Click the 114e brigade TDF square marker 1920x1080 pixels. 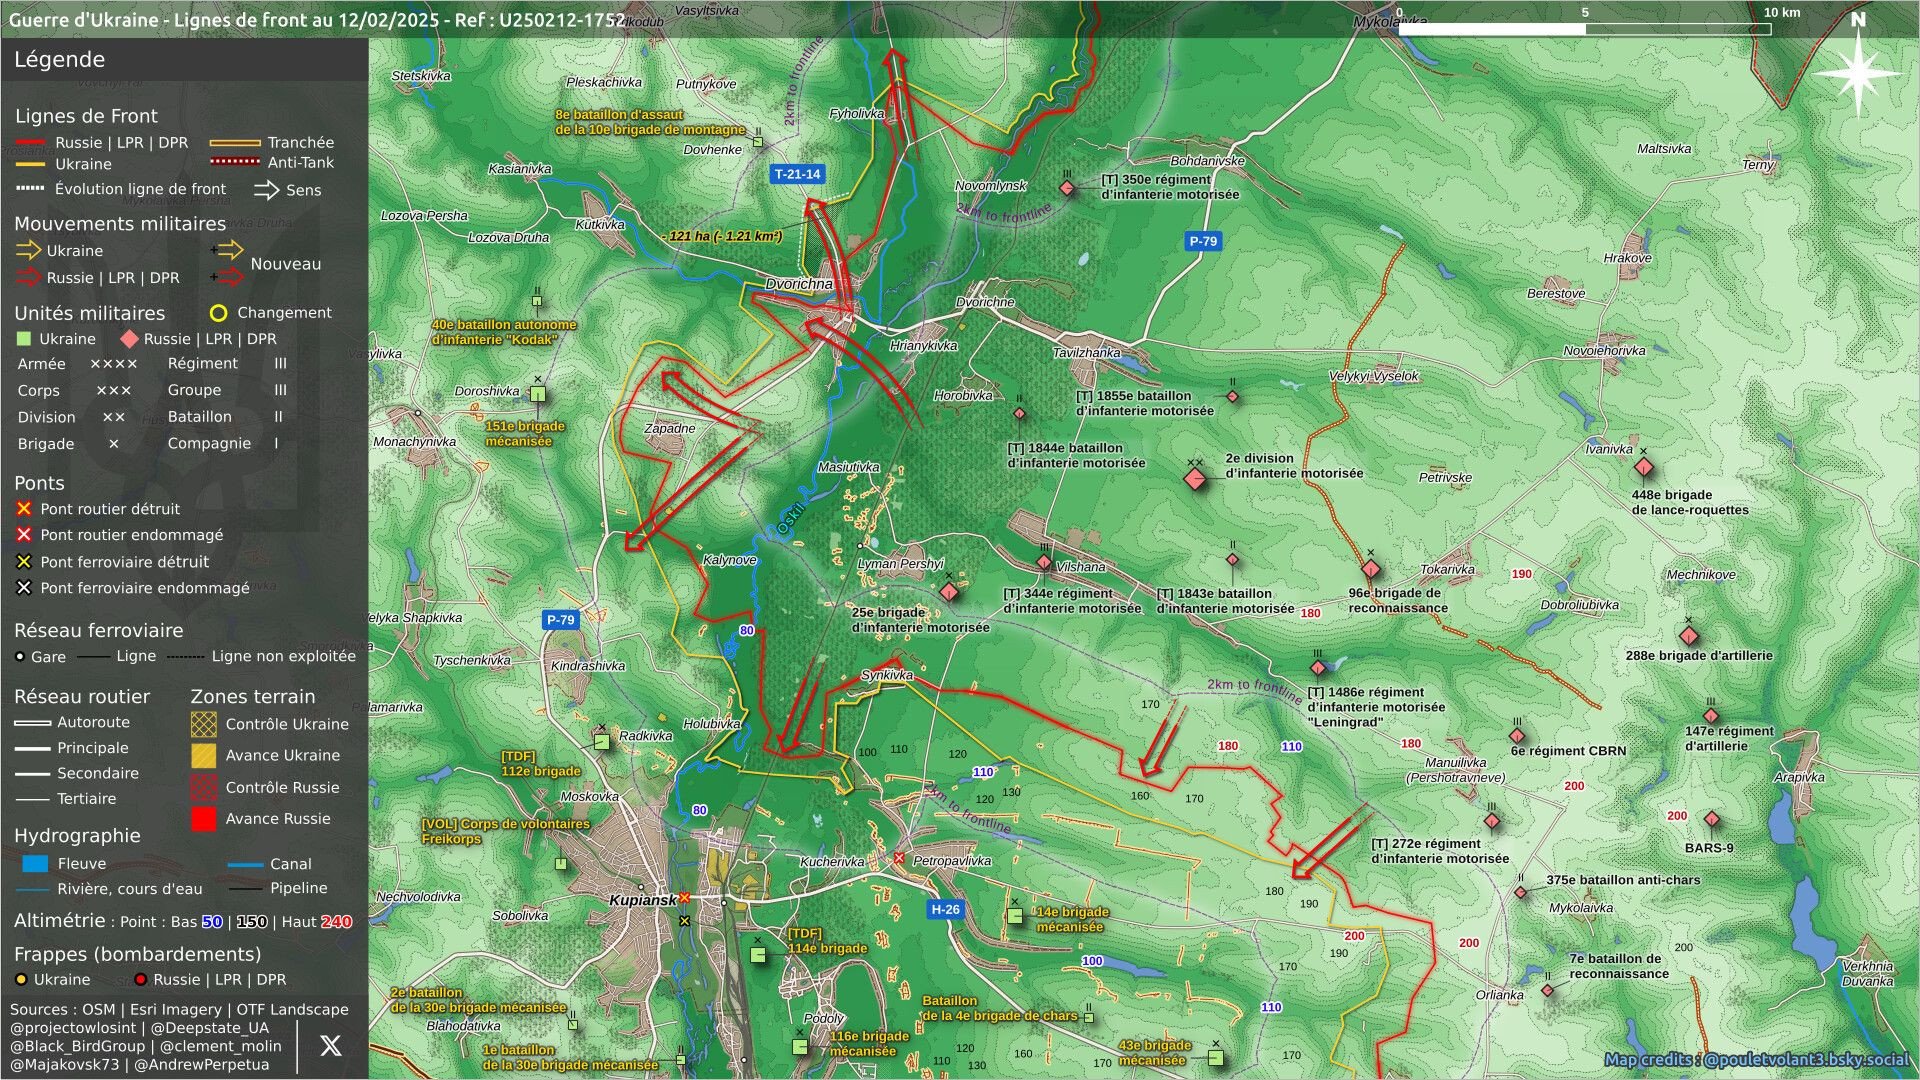pyautogui.click(x=758, y=955)
